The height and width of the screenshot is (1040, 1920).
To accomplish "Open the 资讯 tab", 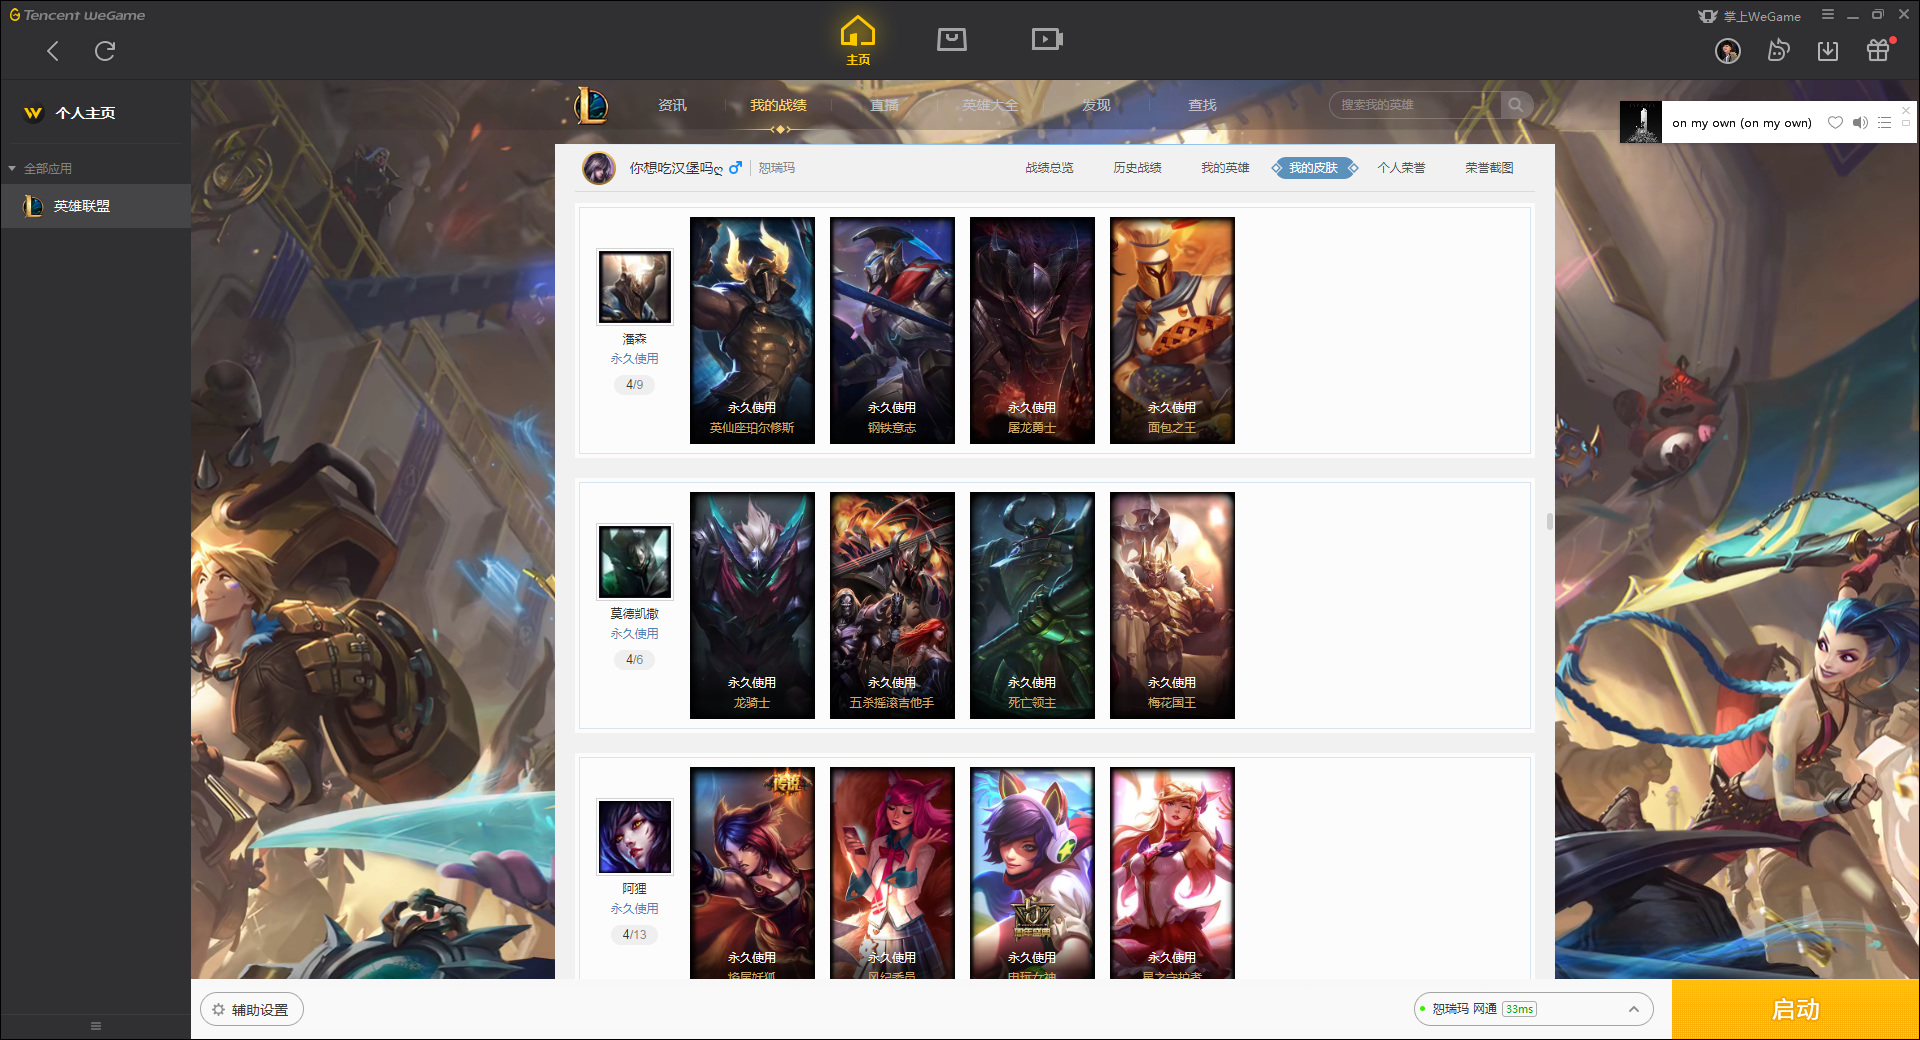I will 672,105.
